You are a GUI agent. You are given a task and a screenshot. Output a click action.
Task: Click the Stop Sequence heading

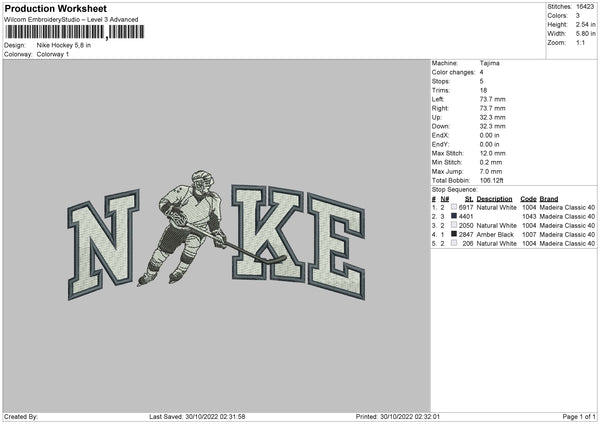(455, 190)
